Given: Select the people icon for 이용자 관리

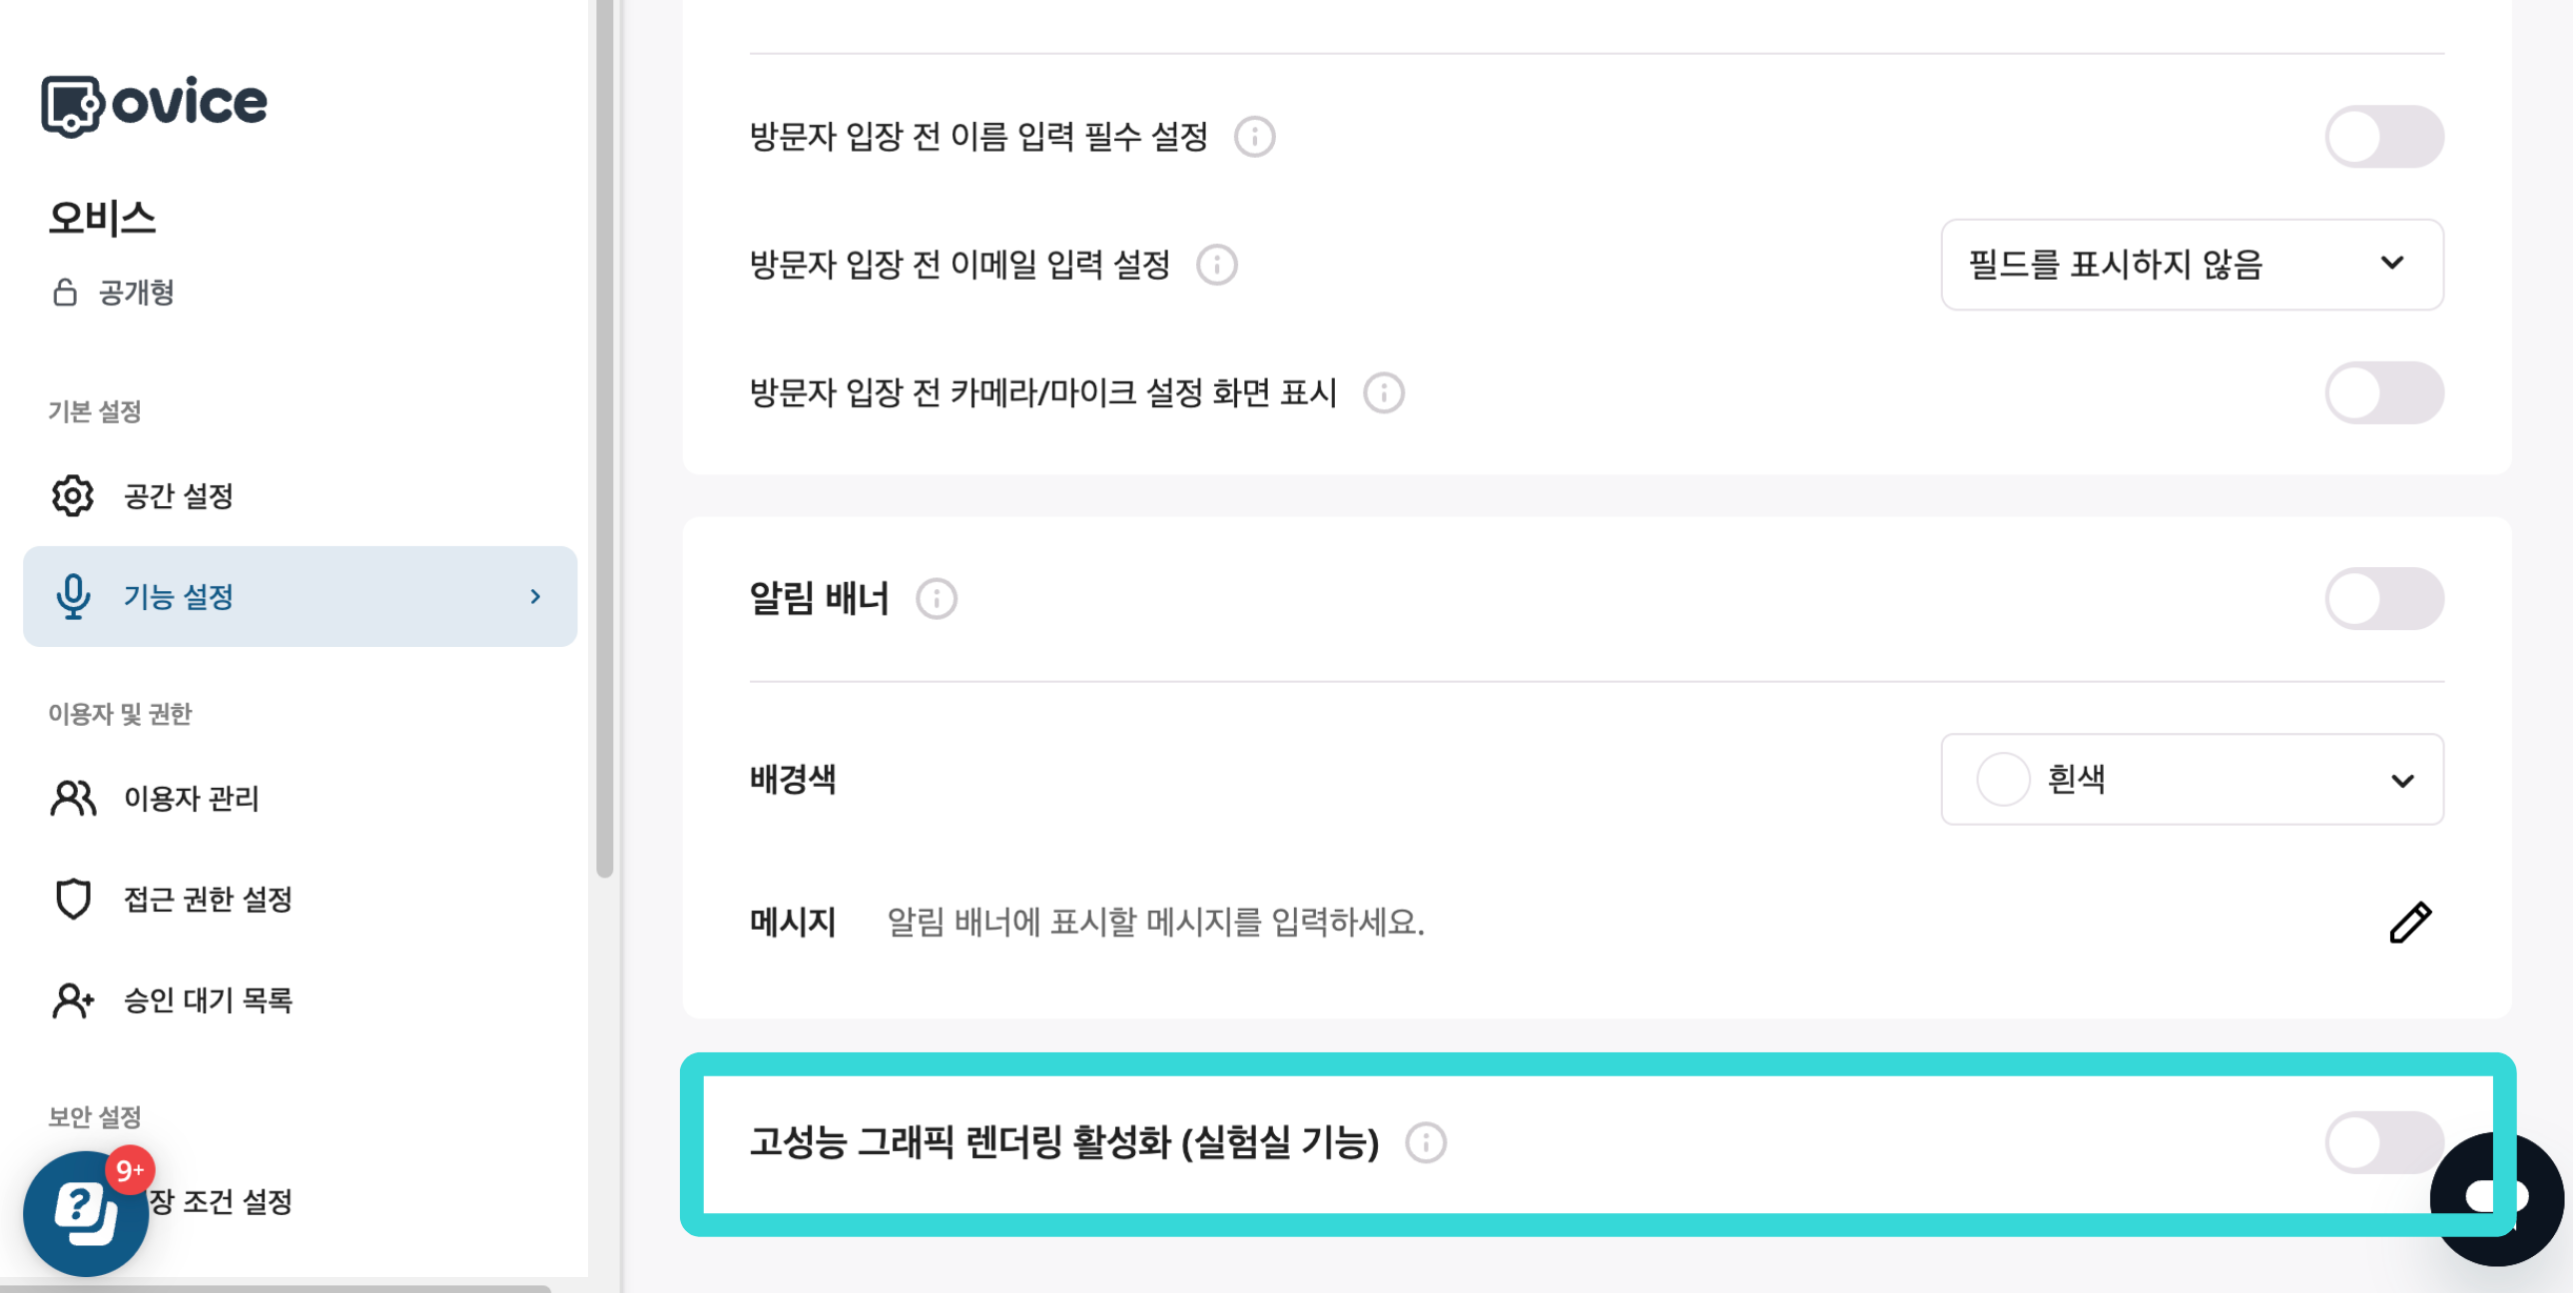Looking at the screenshot, I should 72,798.
